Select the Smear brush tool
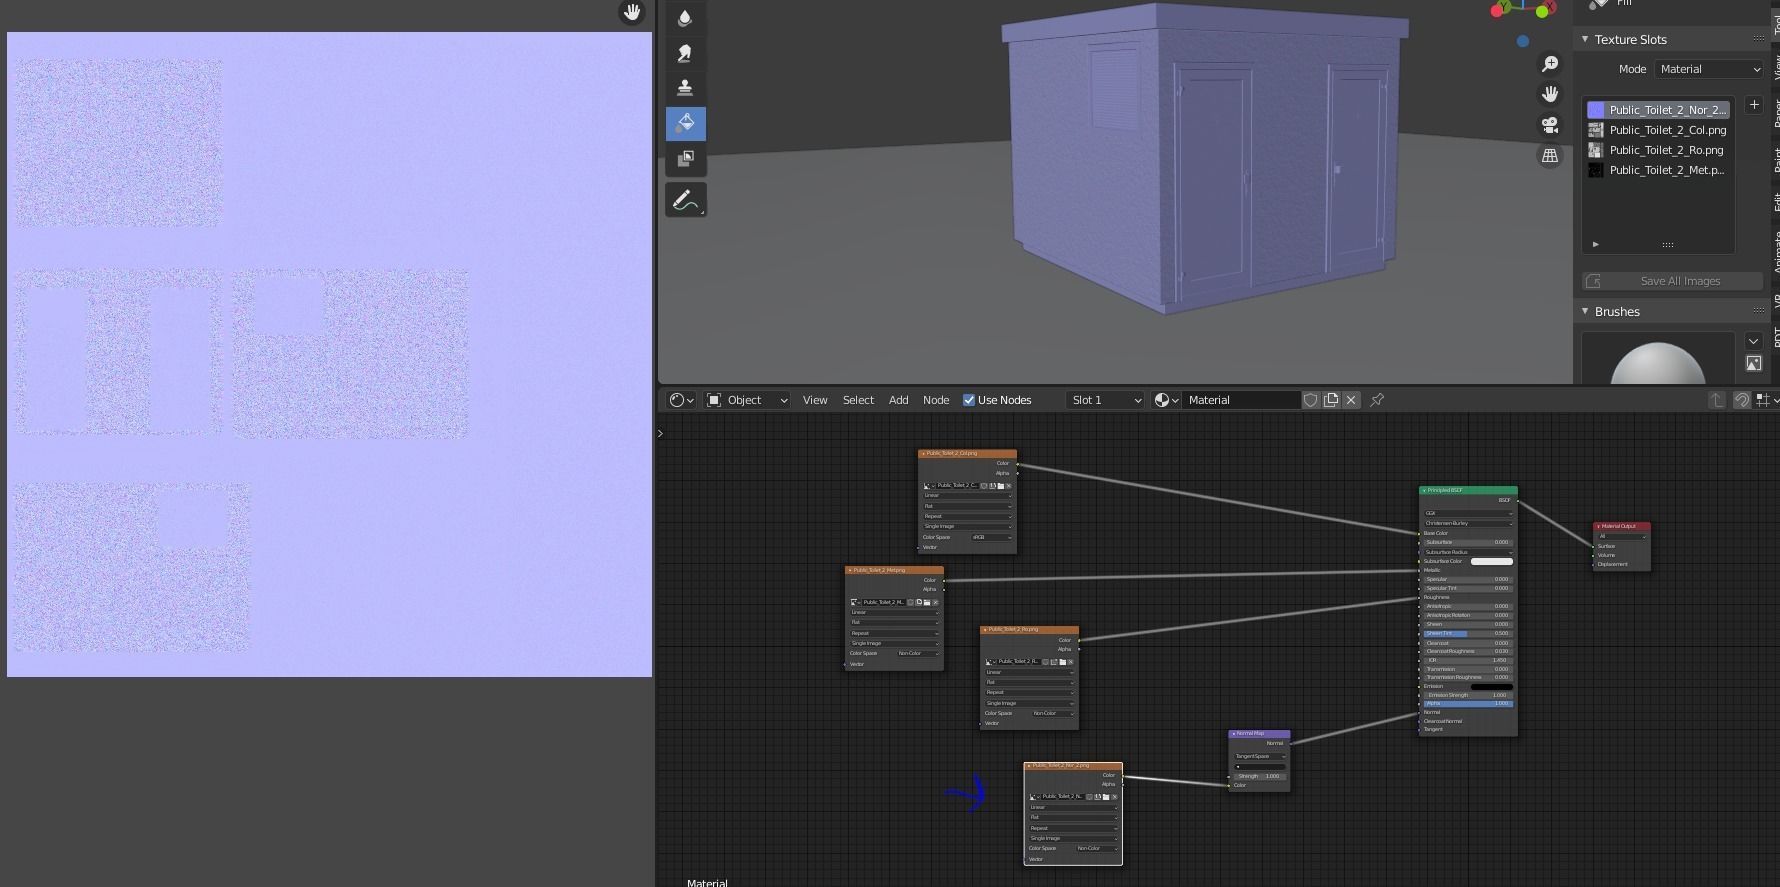 pos(685,53)
